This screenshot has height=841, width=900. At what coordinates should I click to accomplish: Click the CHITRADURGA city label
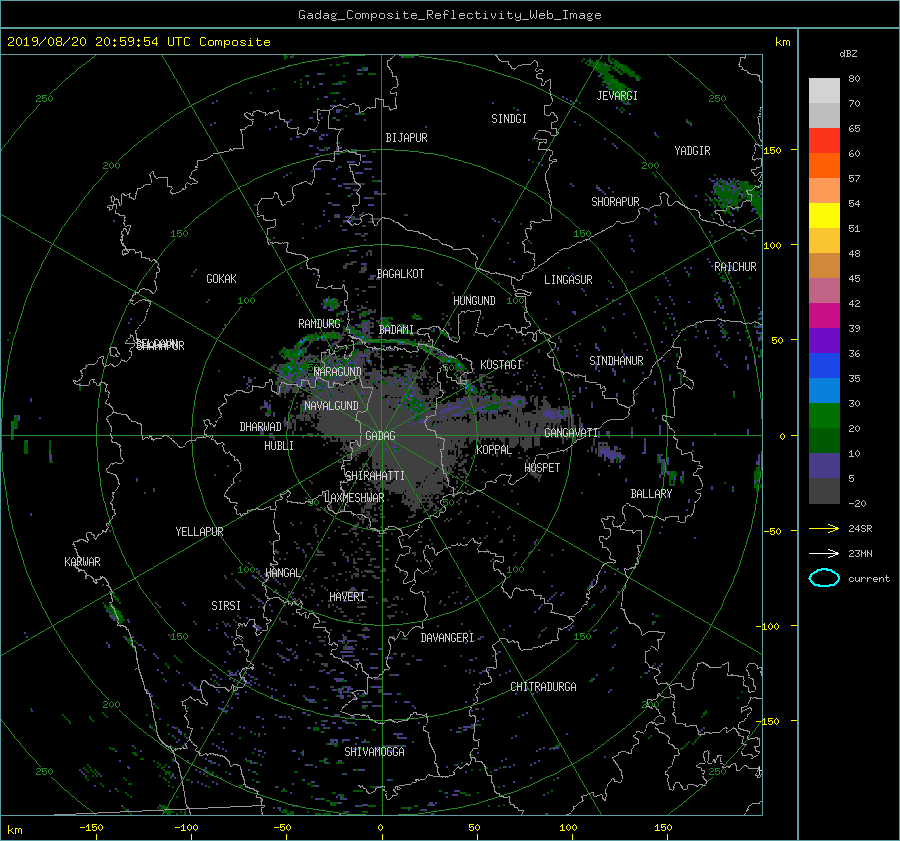tap(544, 687)
